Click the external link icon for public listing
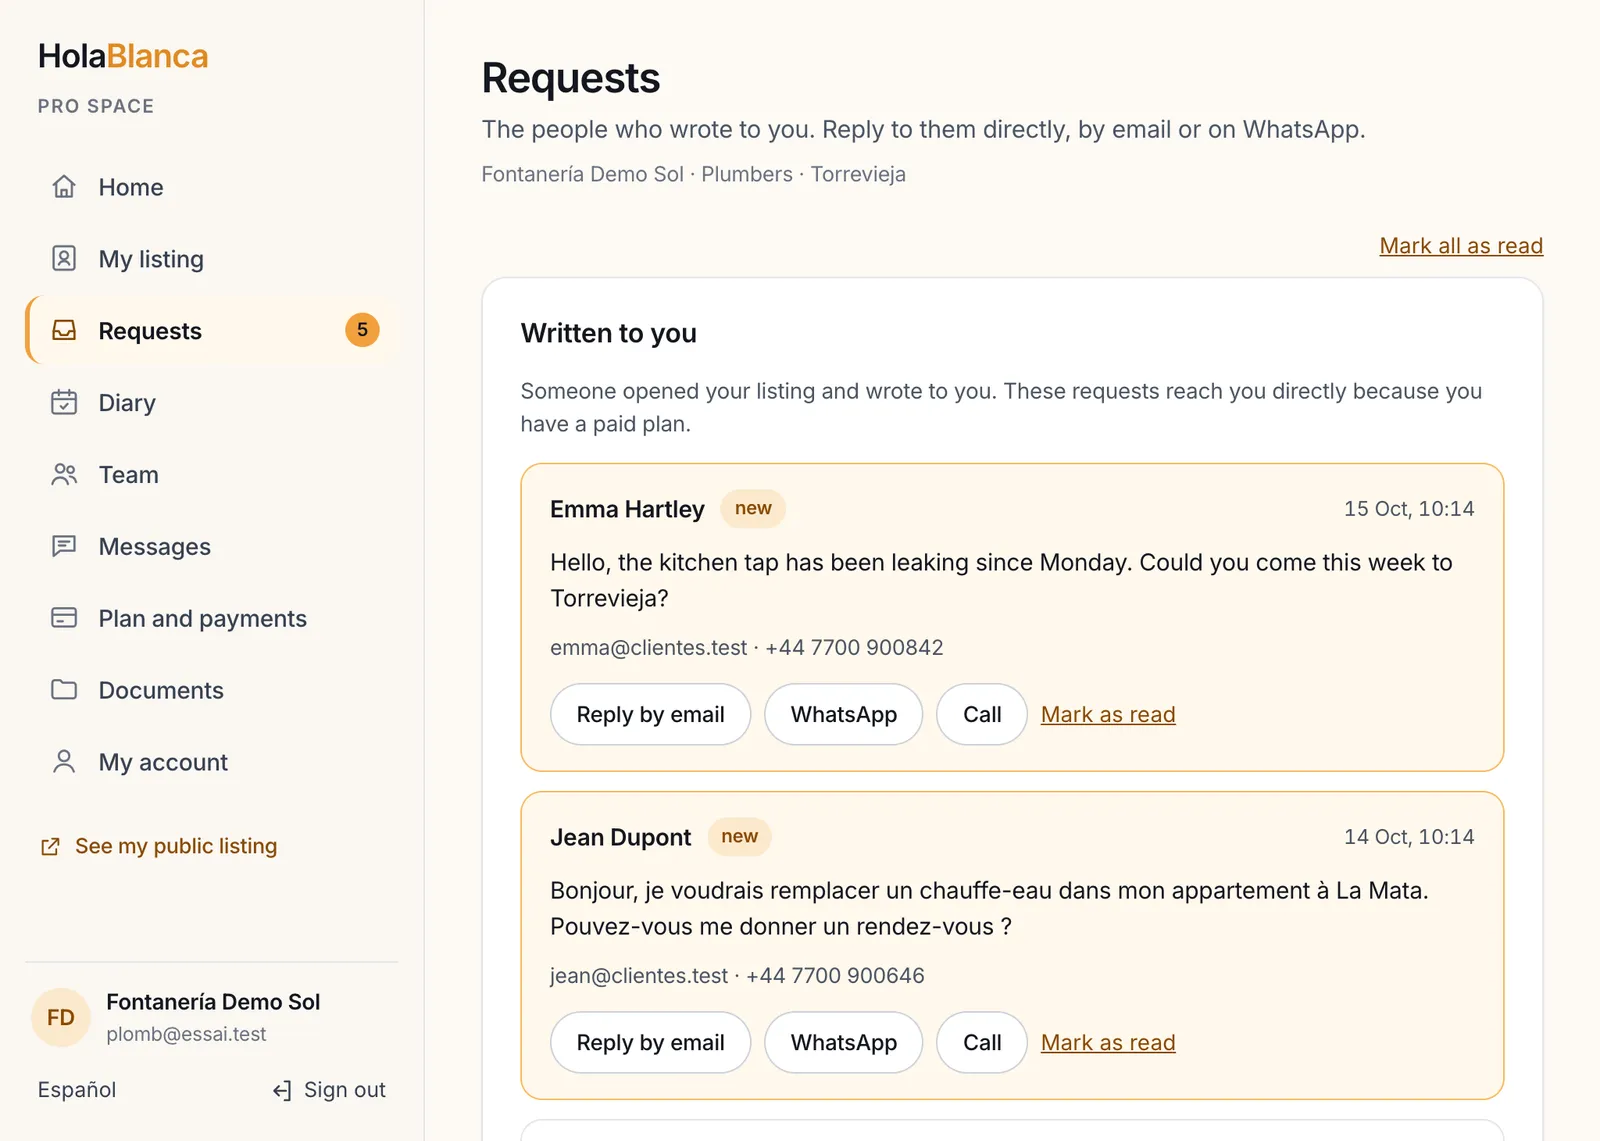Screen dimensions: 1600x1141 click(50, 847)
